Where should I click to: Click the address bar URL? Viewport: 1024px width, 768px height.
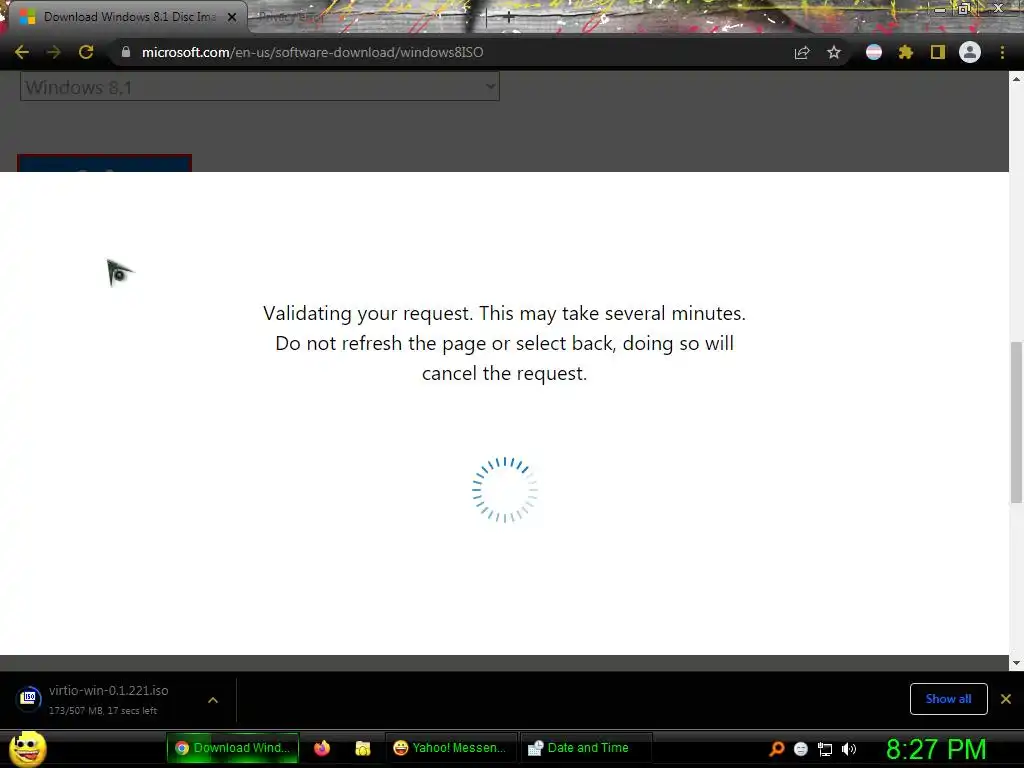[x=312, y=52]
